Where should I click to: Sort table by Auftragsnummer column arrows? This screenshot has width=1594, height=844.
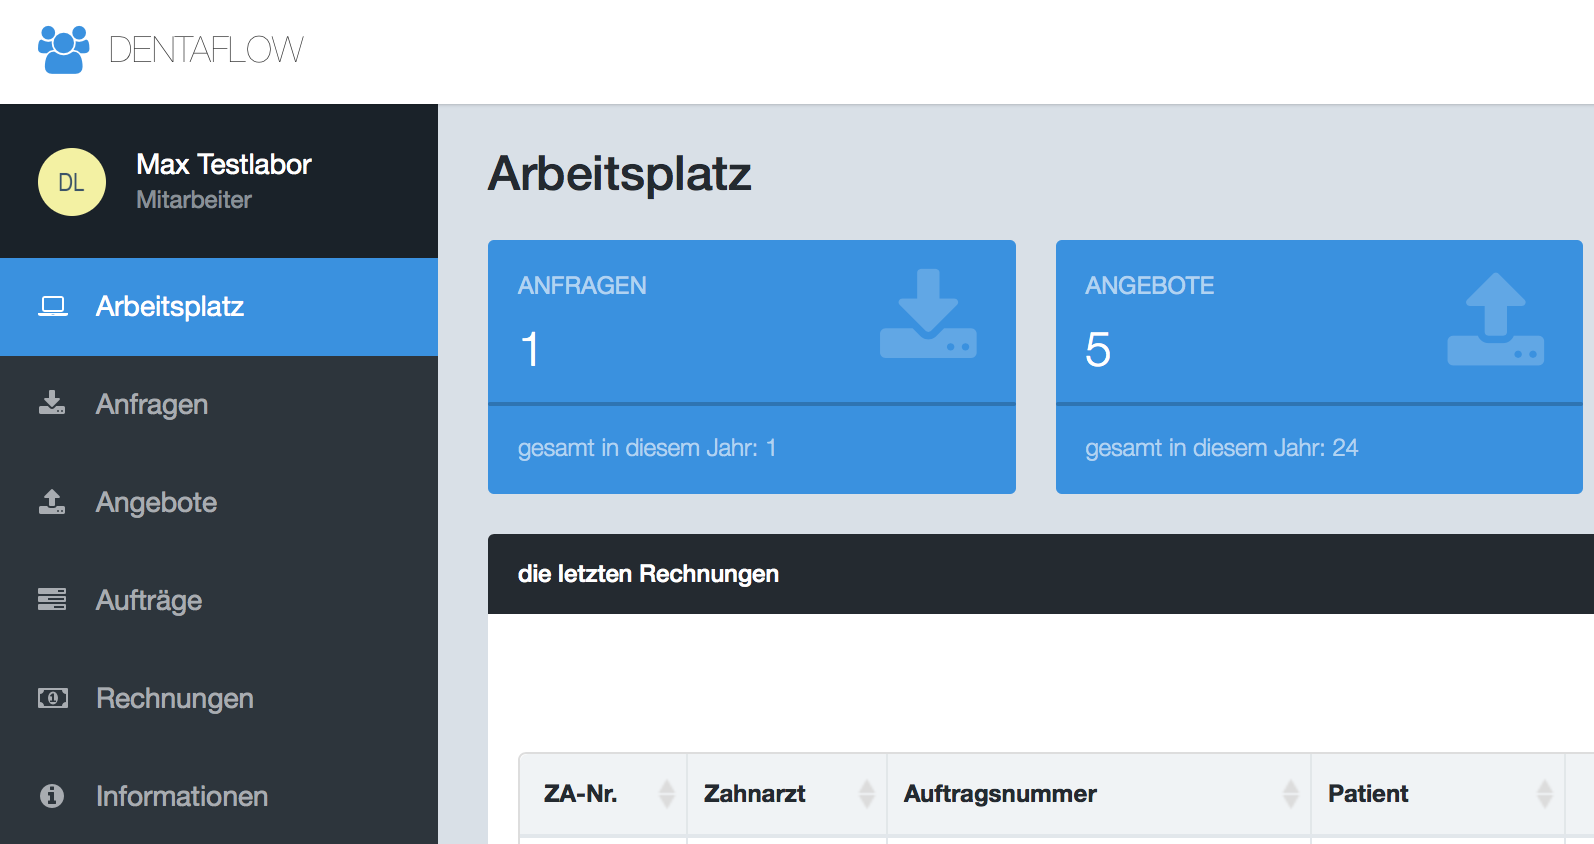pyautogui.click(x=1291, y=794)
